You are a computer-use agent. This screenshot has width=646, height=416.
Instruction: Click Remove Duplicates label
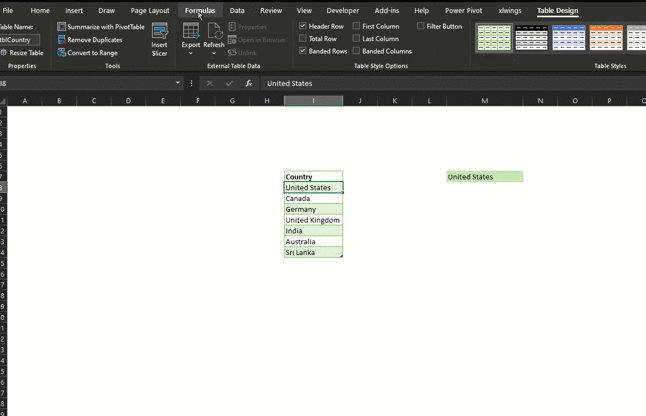(95, 40)
